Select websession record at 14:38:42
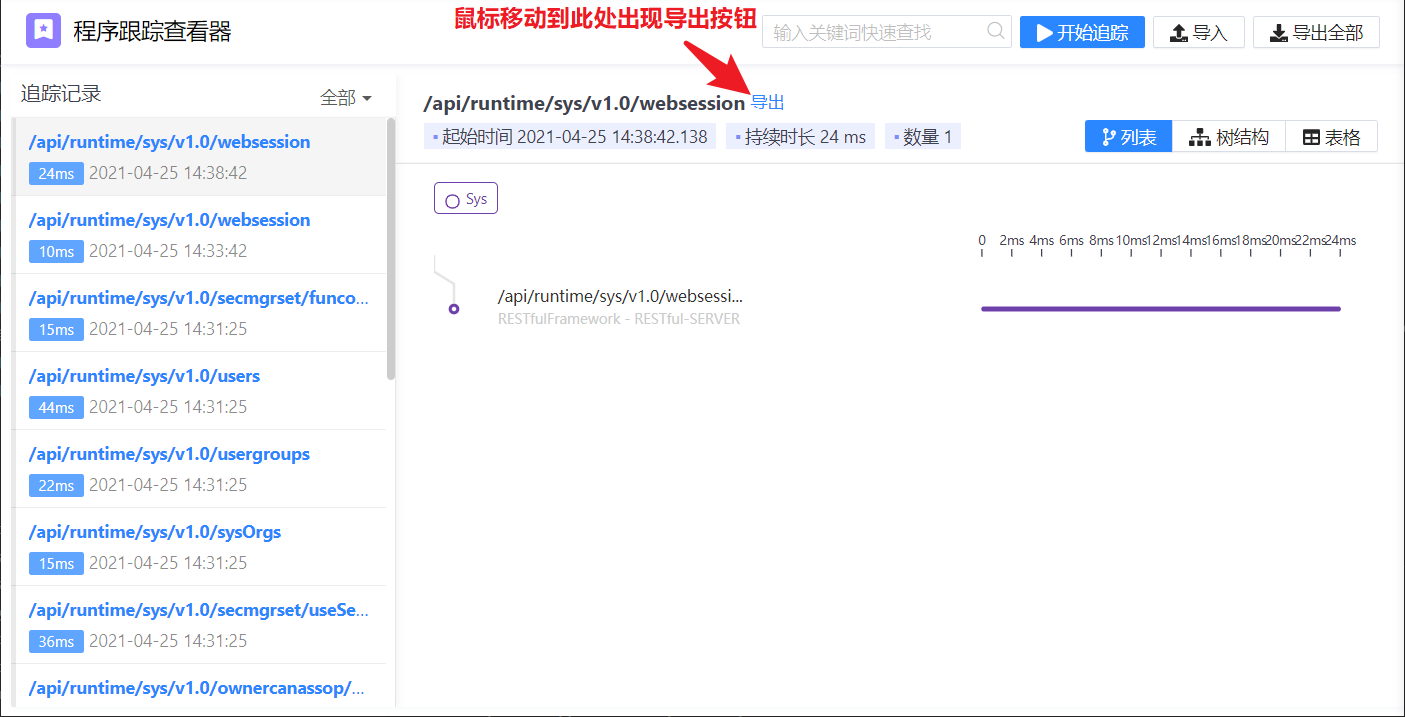The height and width of the screenshot is (717, 1405). (199, 157)
